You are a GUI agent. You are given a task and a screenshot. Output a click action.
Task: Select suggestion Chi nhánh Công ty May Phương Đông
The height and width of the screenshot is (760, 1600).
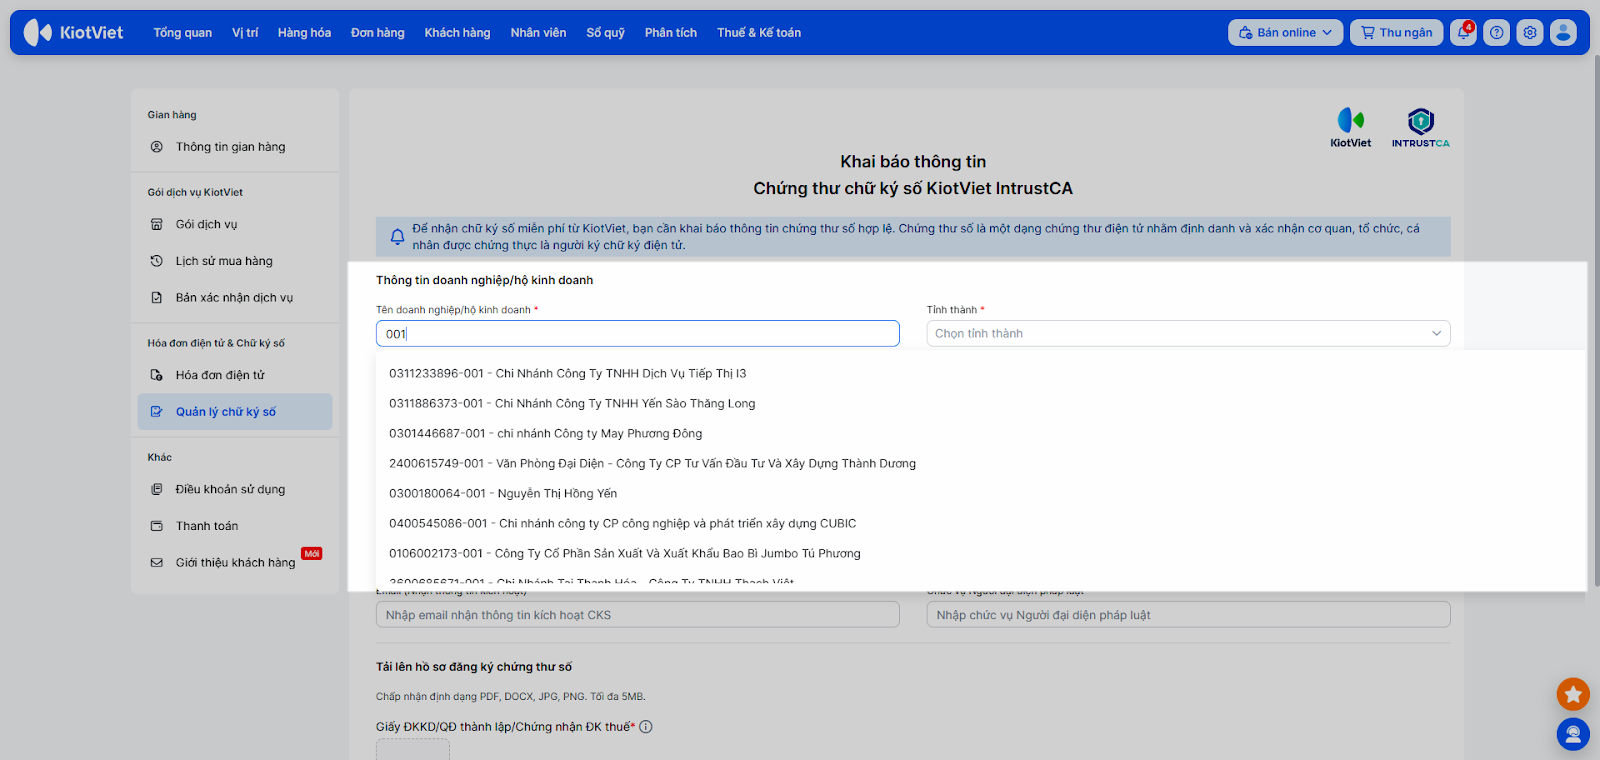[545, 434]
